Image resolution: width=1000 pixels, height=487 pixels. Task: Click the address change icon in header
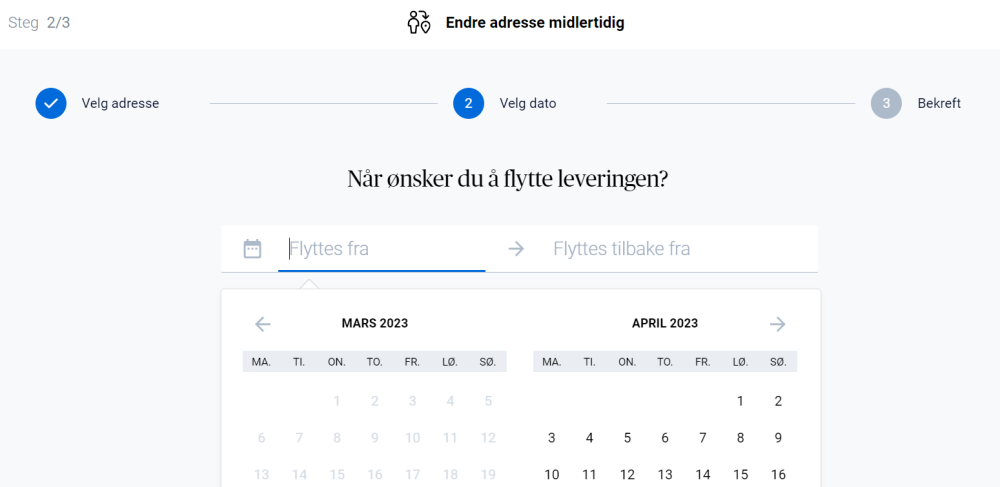[x=419, y=22]
